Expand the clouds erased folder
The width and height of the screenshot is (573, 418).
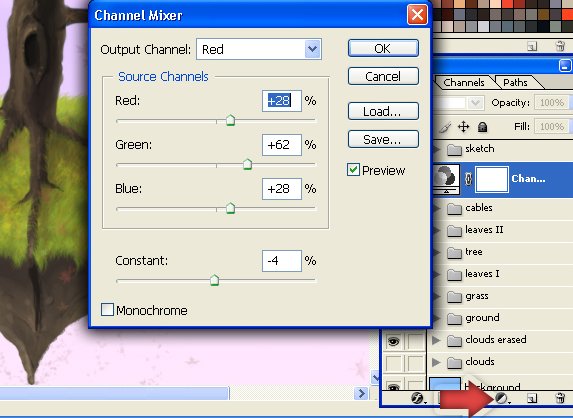436,341
